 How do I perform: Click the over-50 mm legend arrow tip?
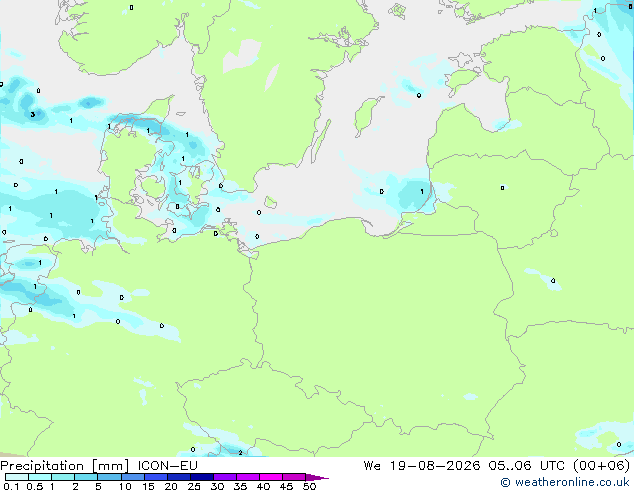pos(317,477)
